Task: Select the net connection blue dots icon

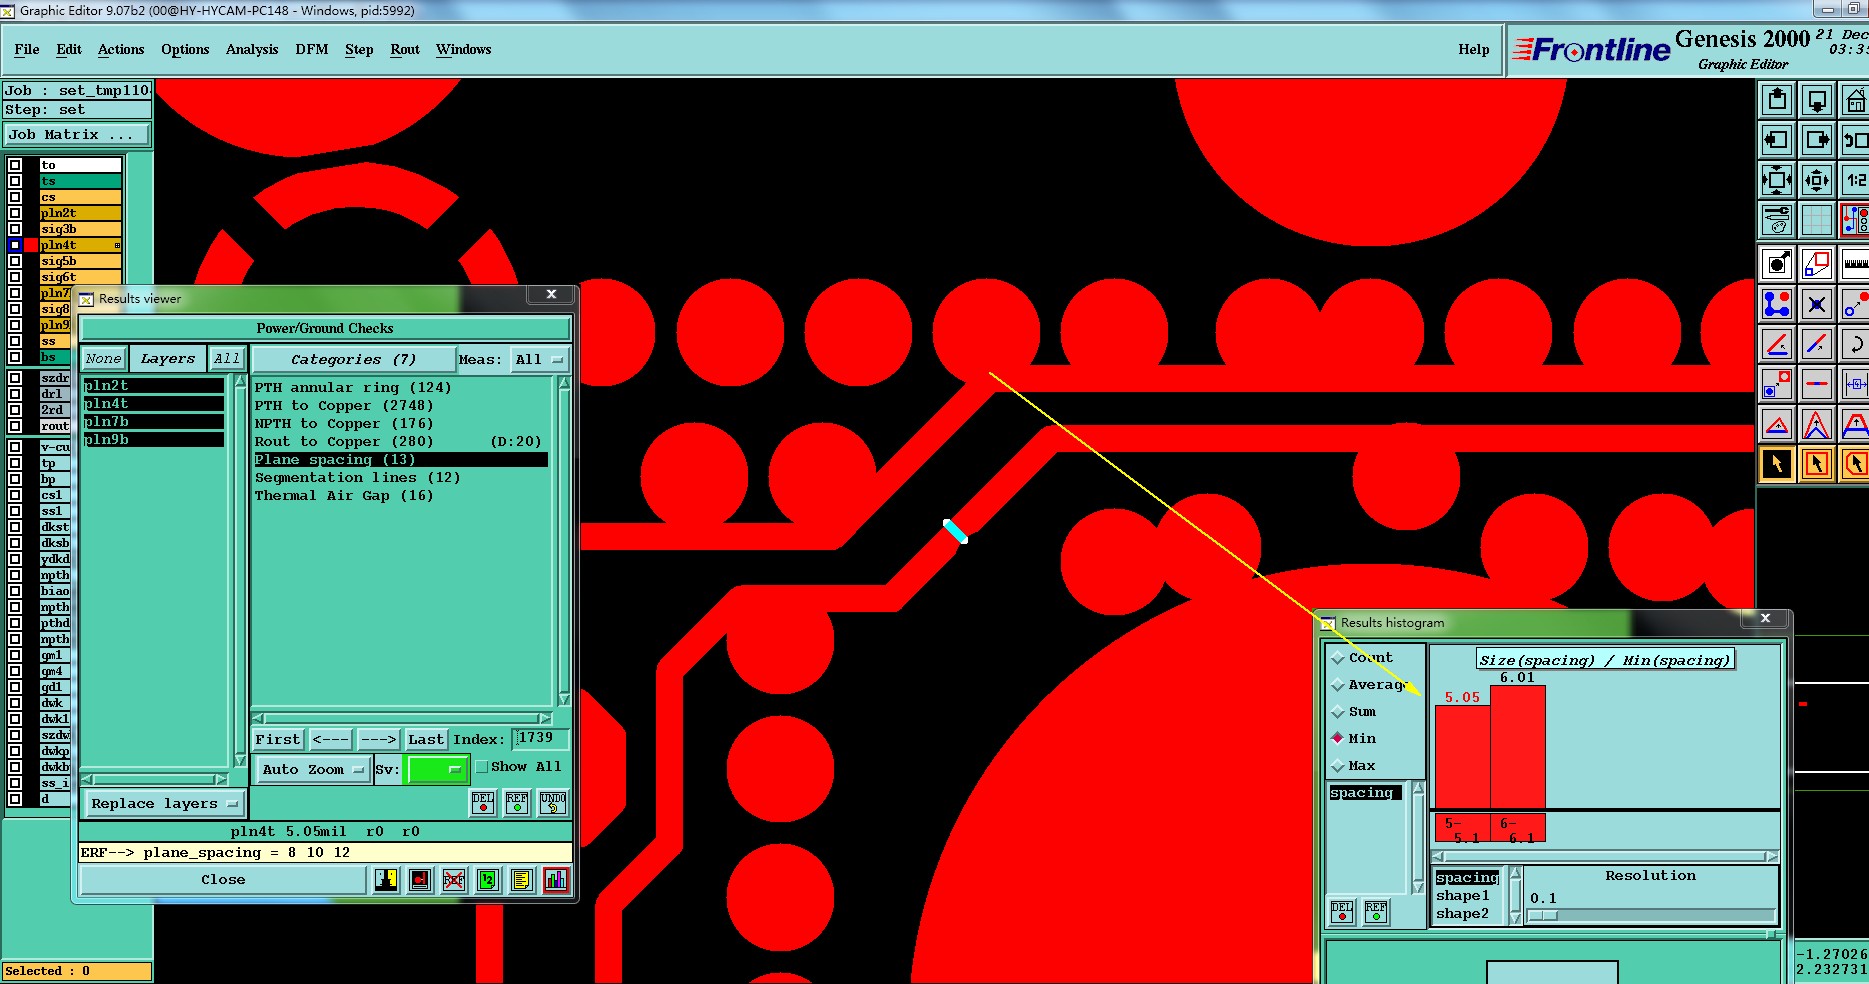Action: (x=1777, y=304)
